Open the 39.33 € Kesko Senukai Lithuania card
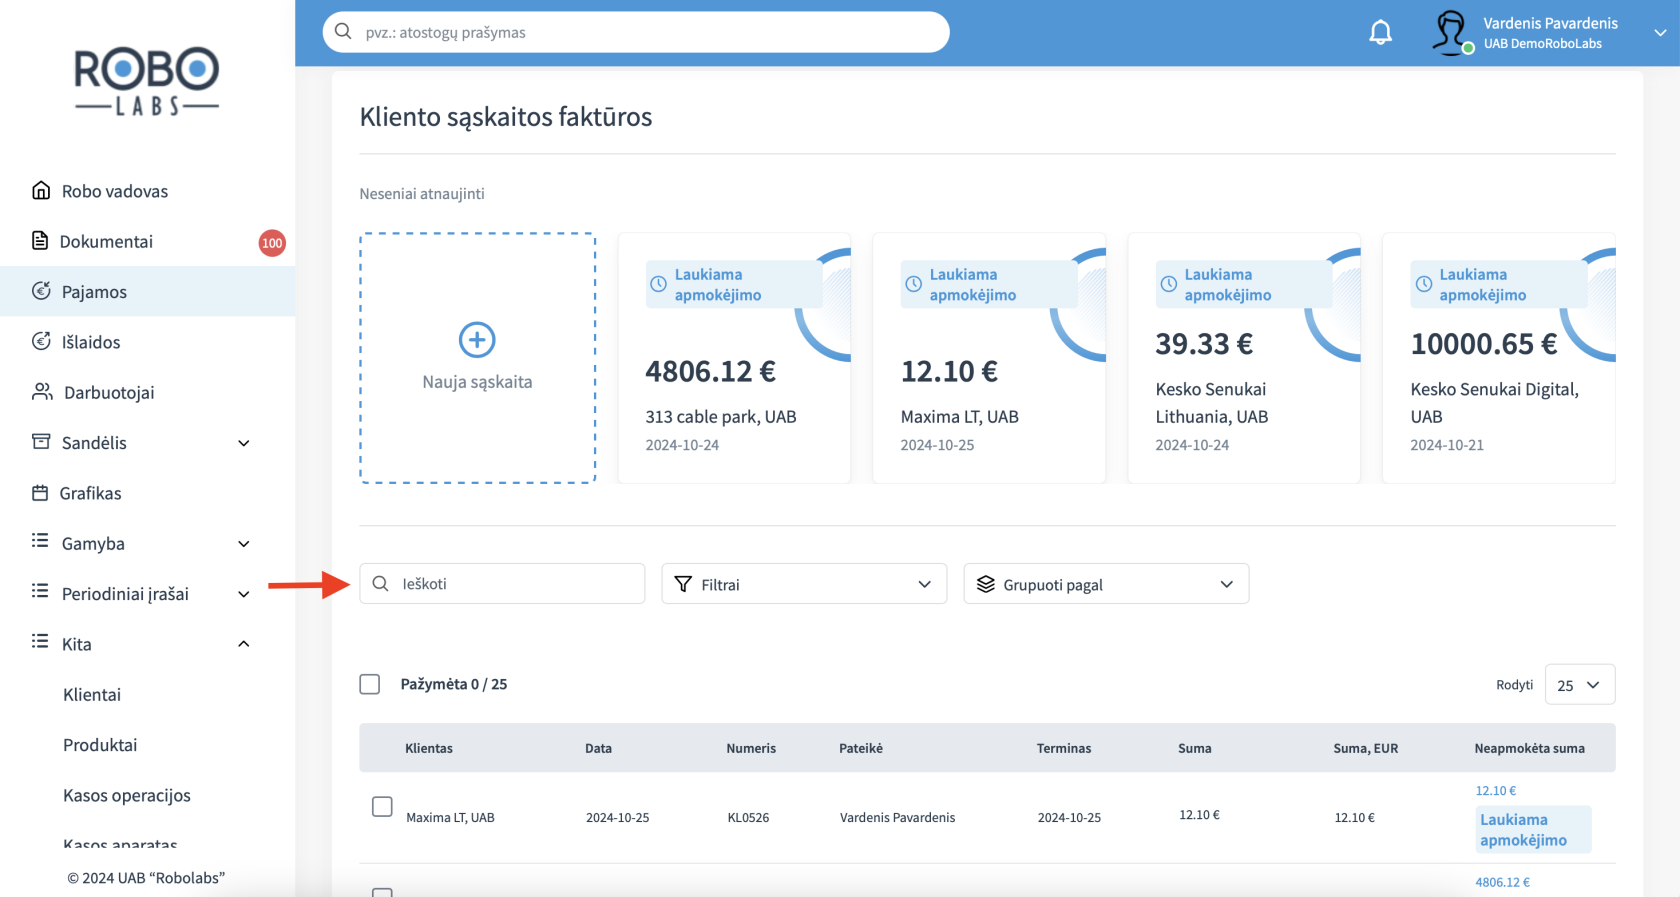Image resolution: width=1680 pixels, height=897 pixels. click(1244, 358)
